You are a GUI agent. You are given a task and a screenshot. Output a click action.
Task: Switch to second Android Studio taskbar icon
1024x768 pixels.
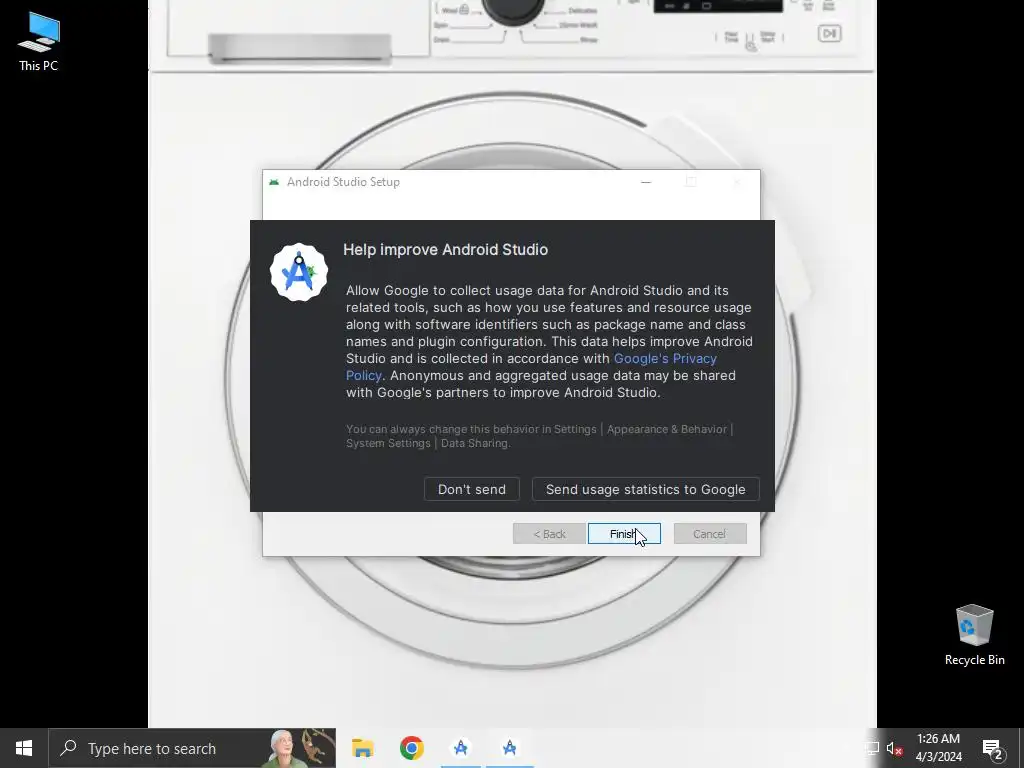(509, 748)
